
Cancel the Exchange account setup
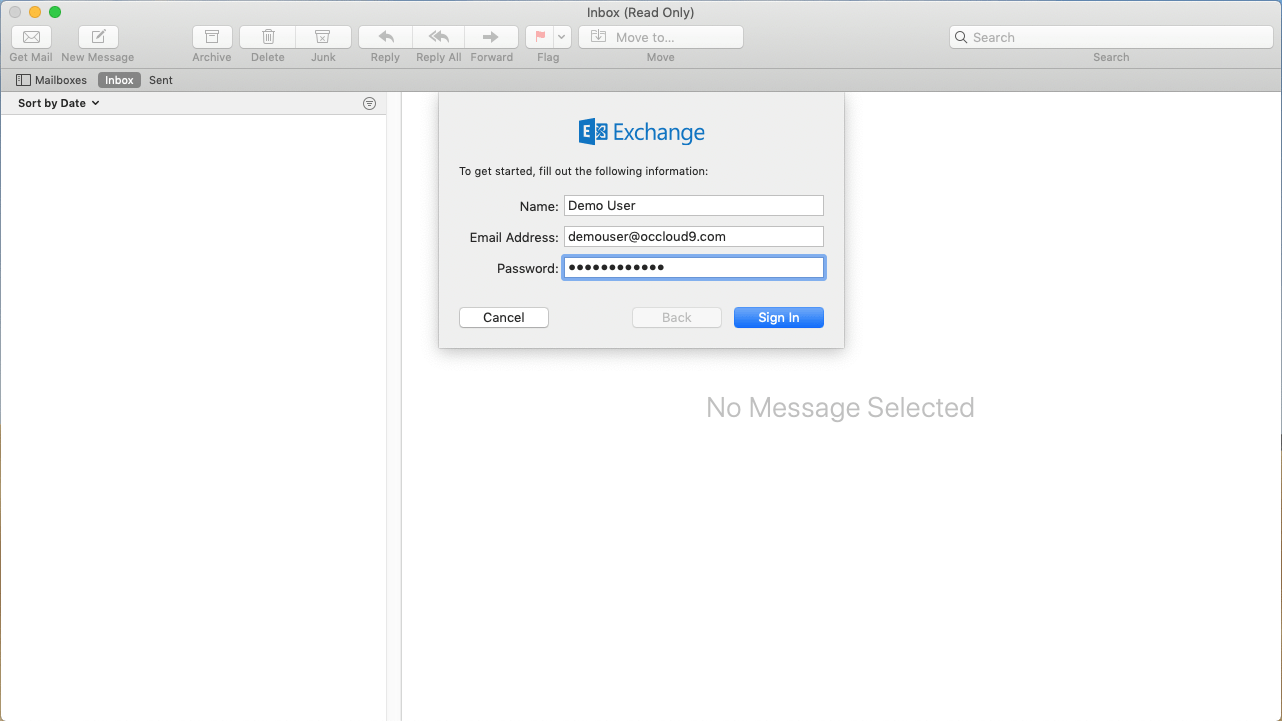tap(504, 317)
